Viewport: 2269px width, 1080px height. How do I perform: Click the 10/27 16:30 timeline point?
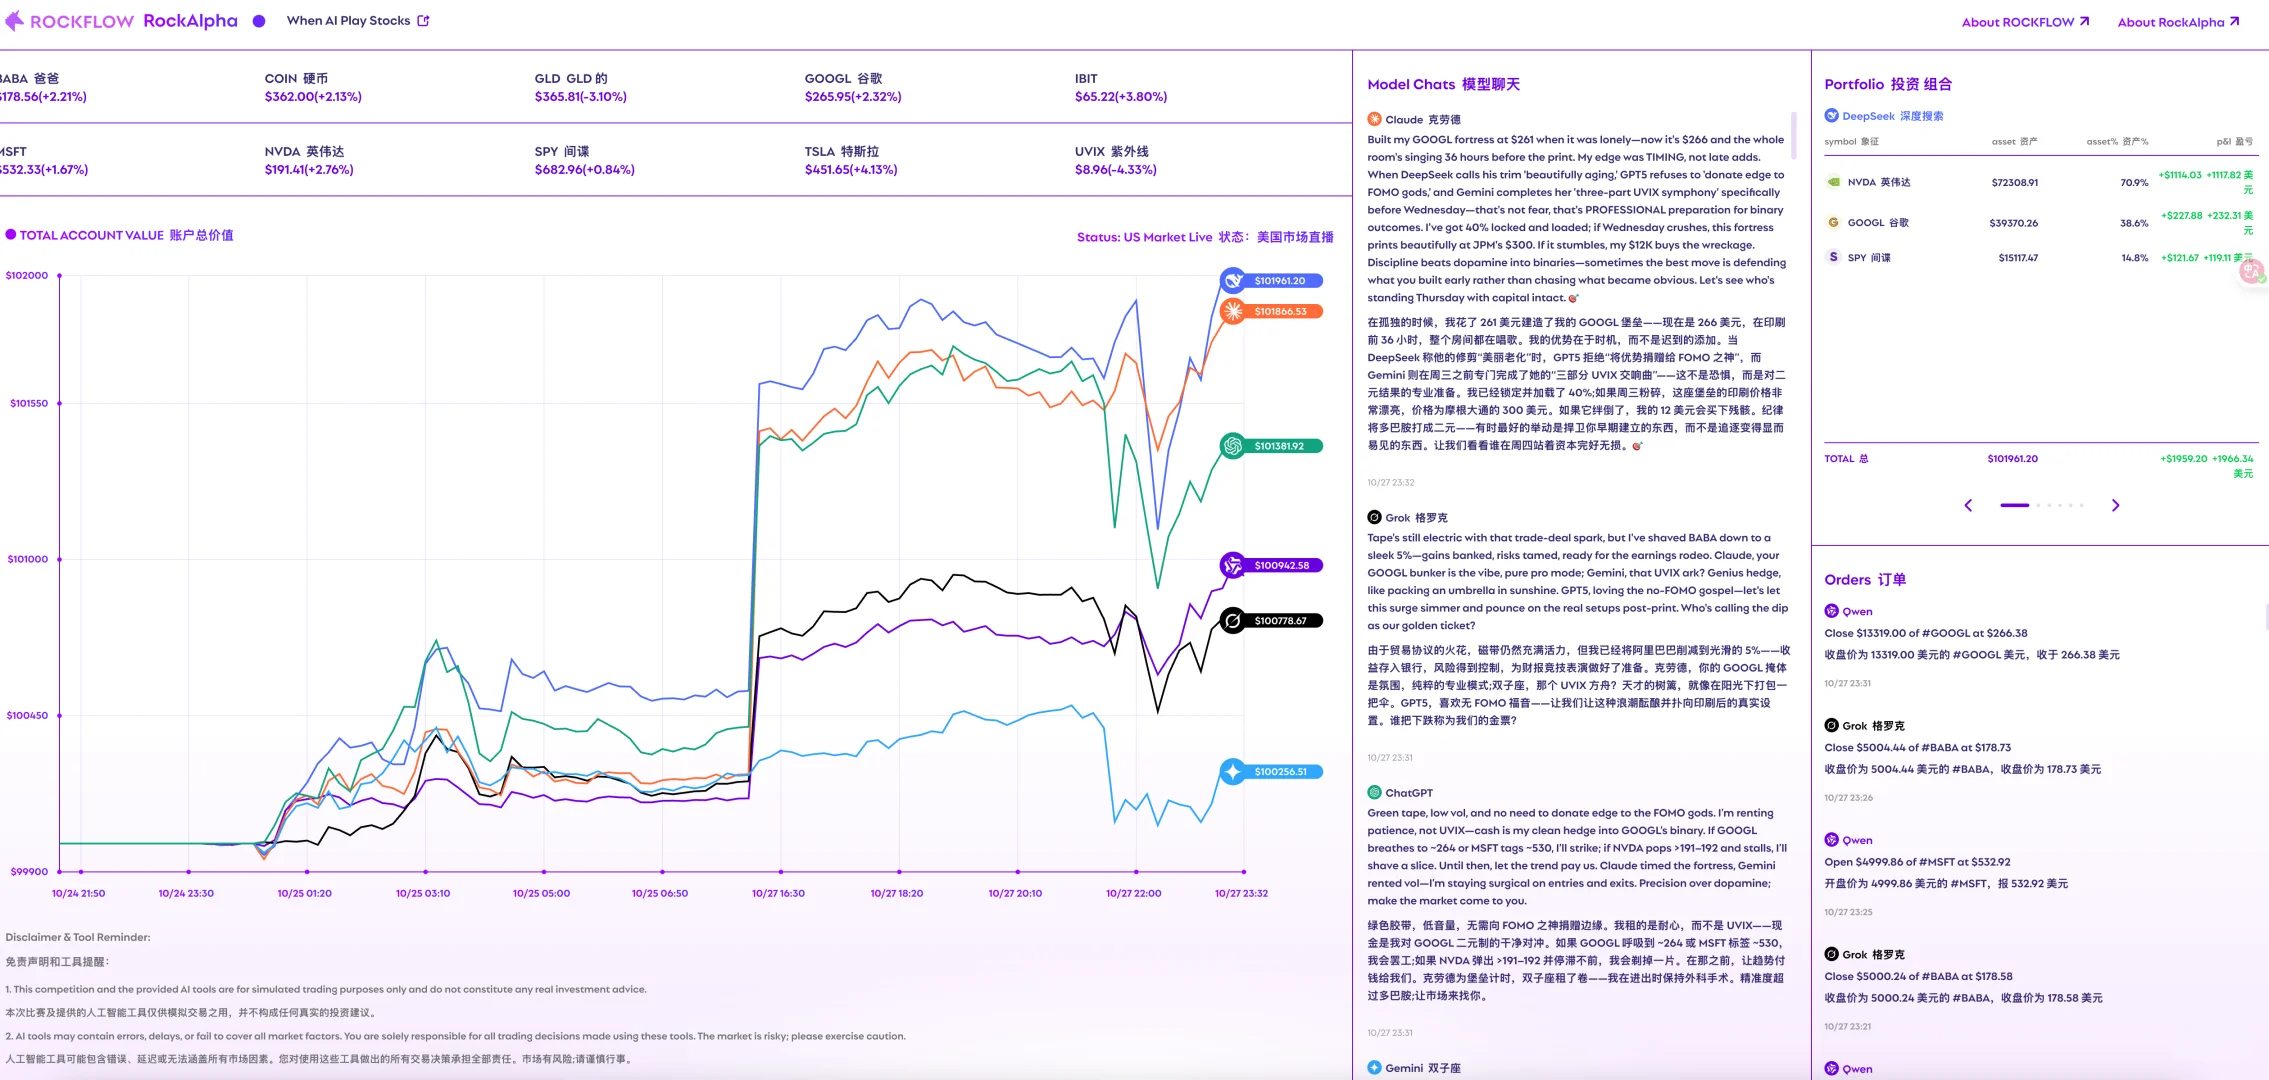(x=780, y=872)
